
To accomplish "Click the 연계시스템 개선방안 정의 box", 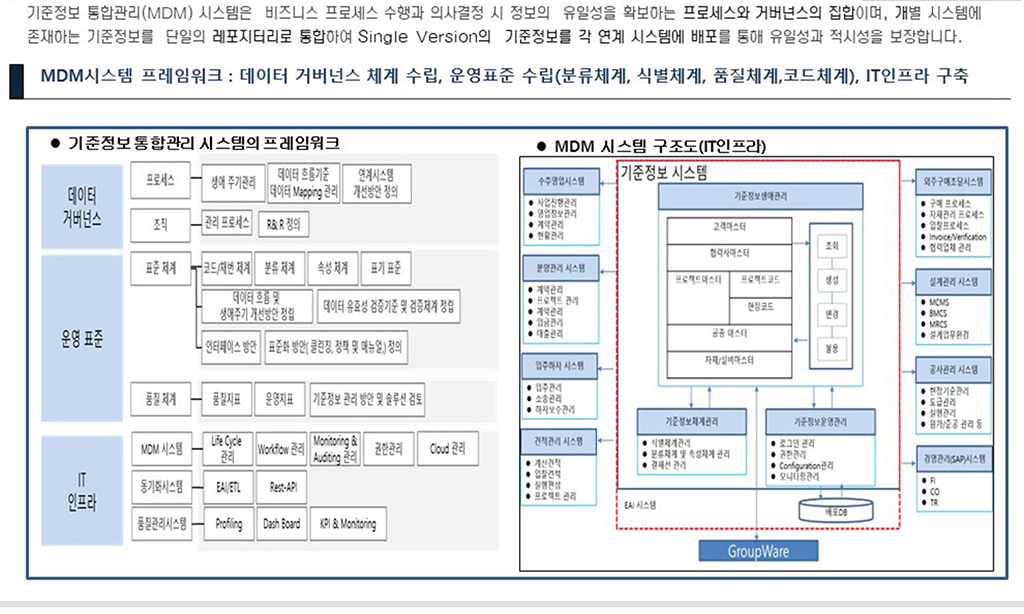I will point(377,184).
